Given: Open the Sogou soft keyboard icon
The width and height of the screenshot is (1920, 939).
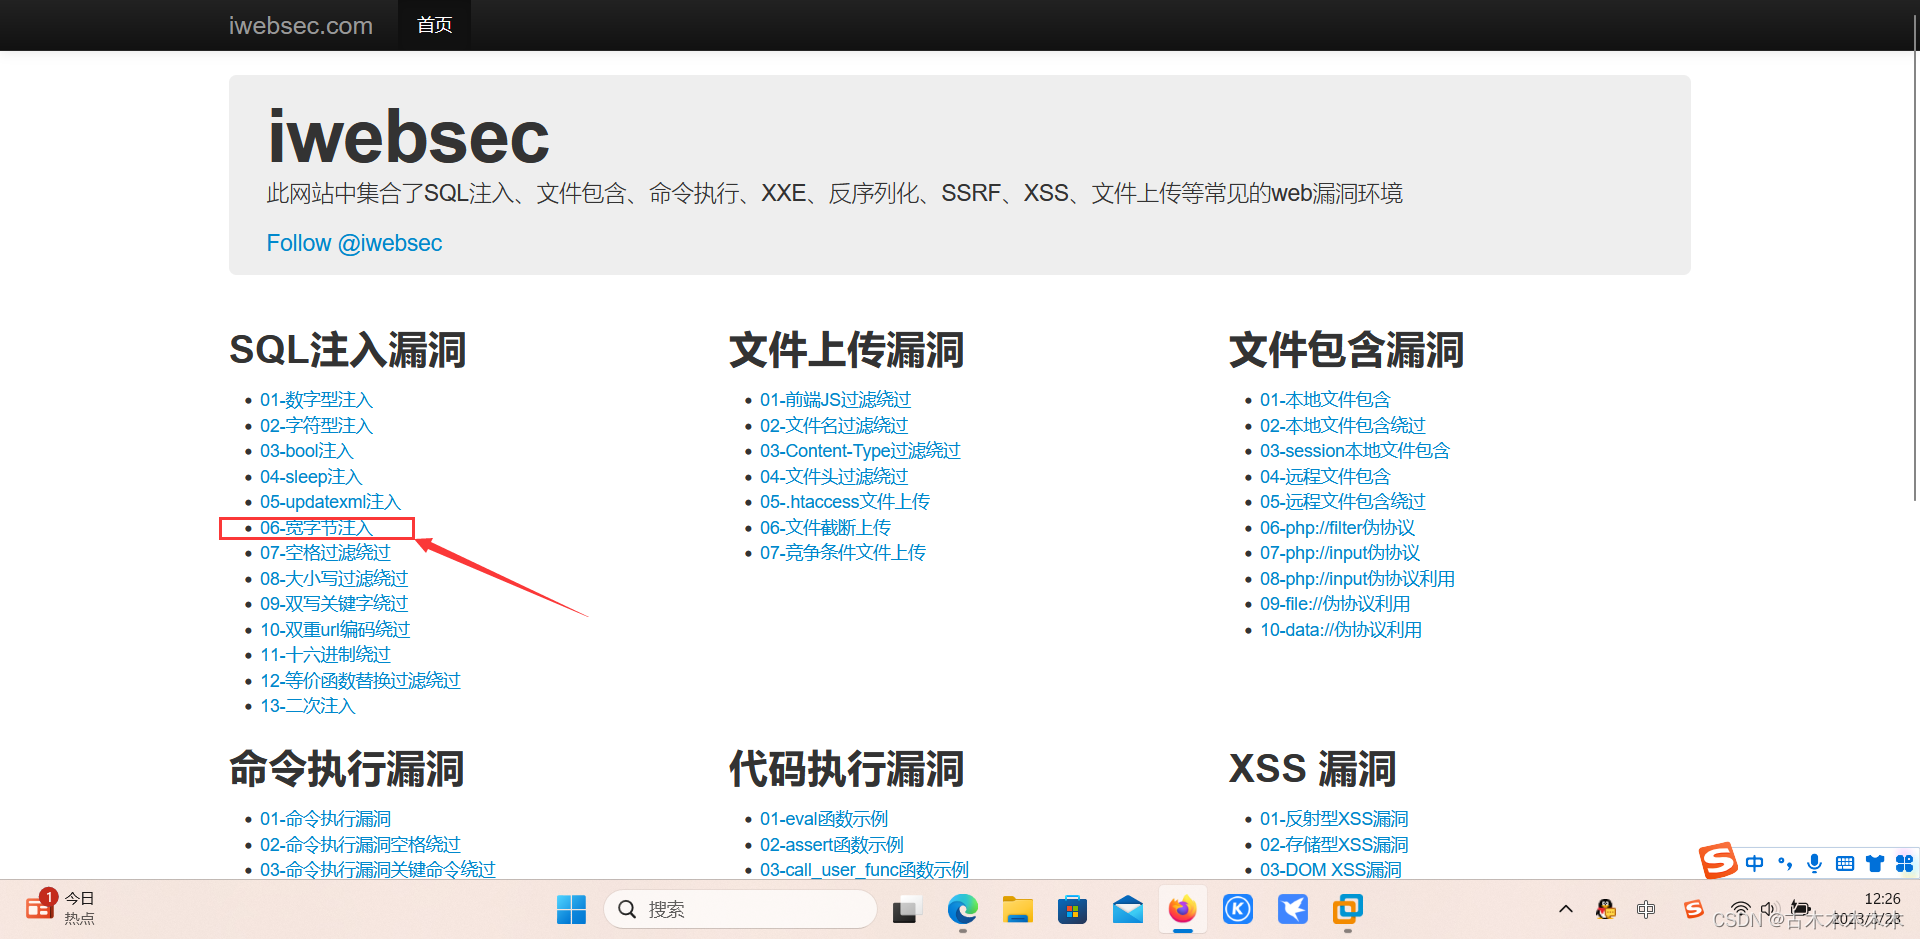Looking at the screenshot, I should (1845, 862).
